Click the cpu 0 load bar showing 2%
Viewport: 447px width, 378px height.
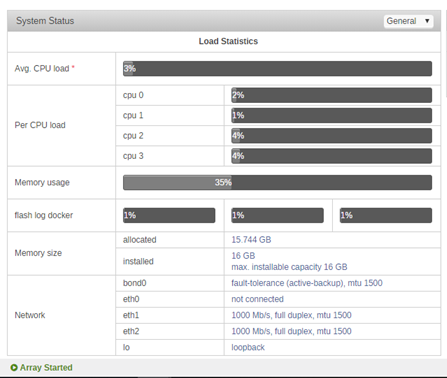(332, 95)
